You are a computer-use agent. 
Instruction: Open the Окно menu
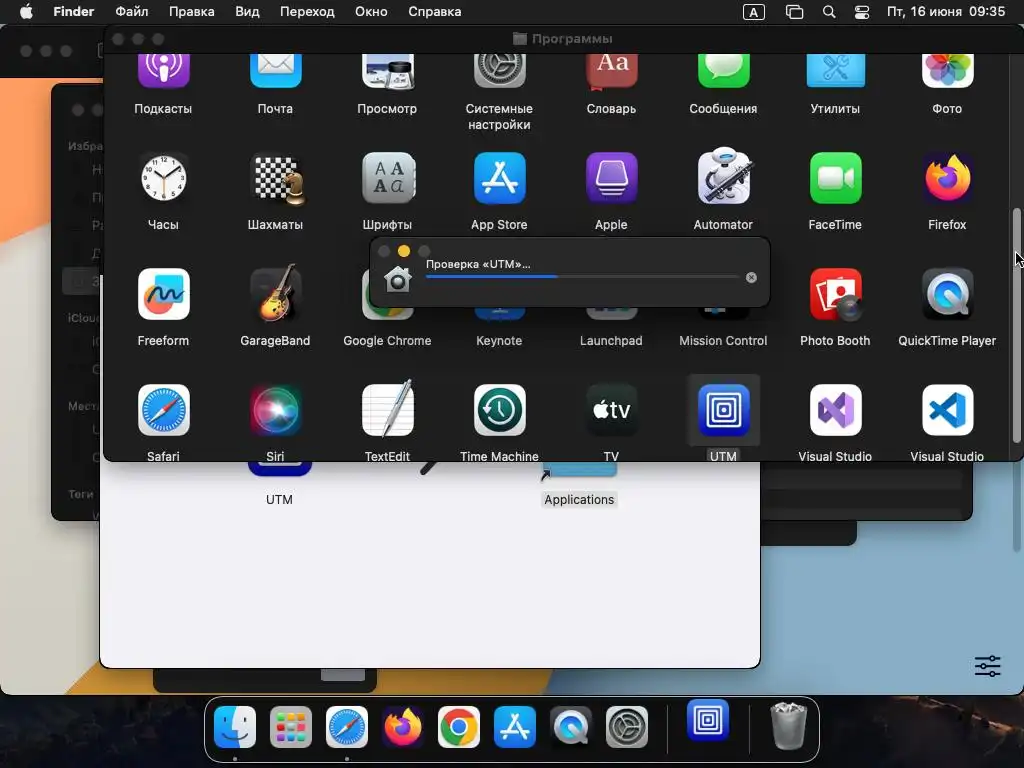pyautogui.click(x=371, y=12)
